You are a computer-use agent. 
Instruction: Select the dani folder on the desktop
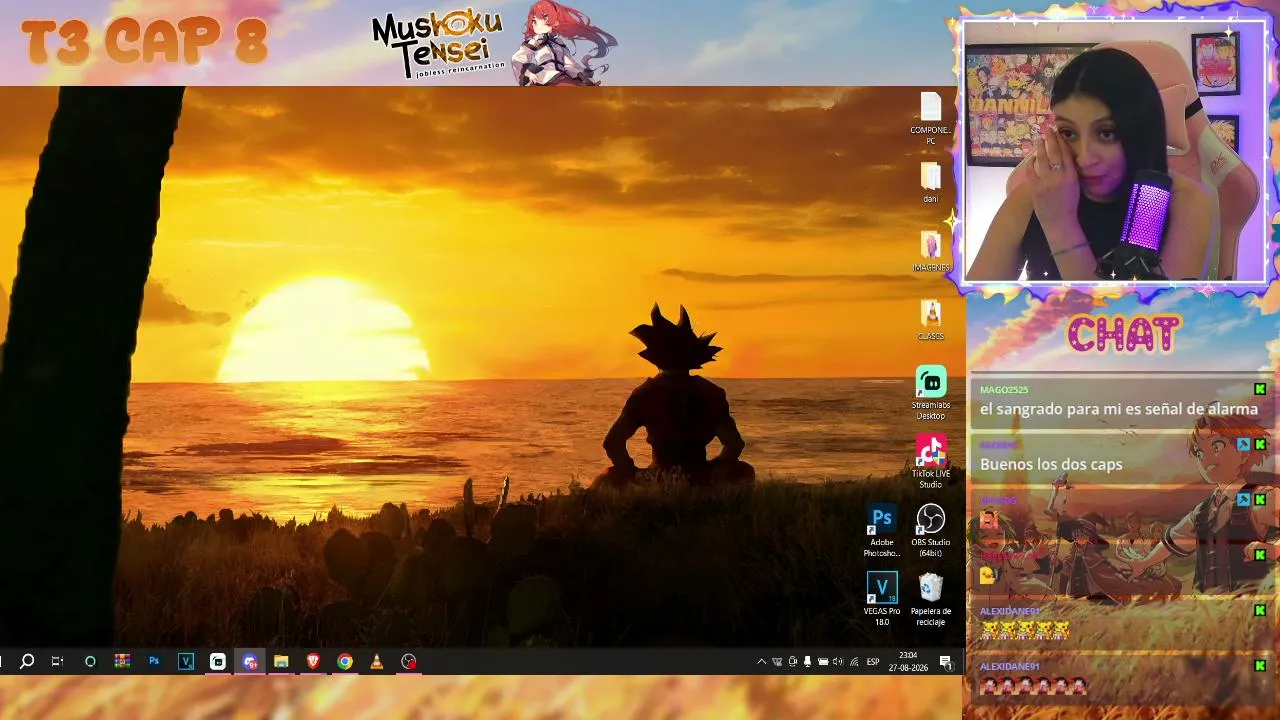coord(930,182)
